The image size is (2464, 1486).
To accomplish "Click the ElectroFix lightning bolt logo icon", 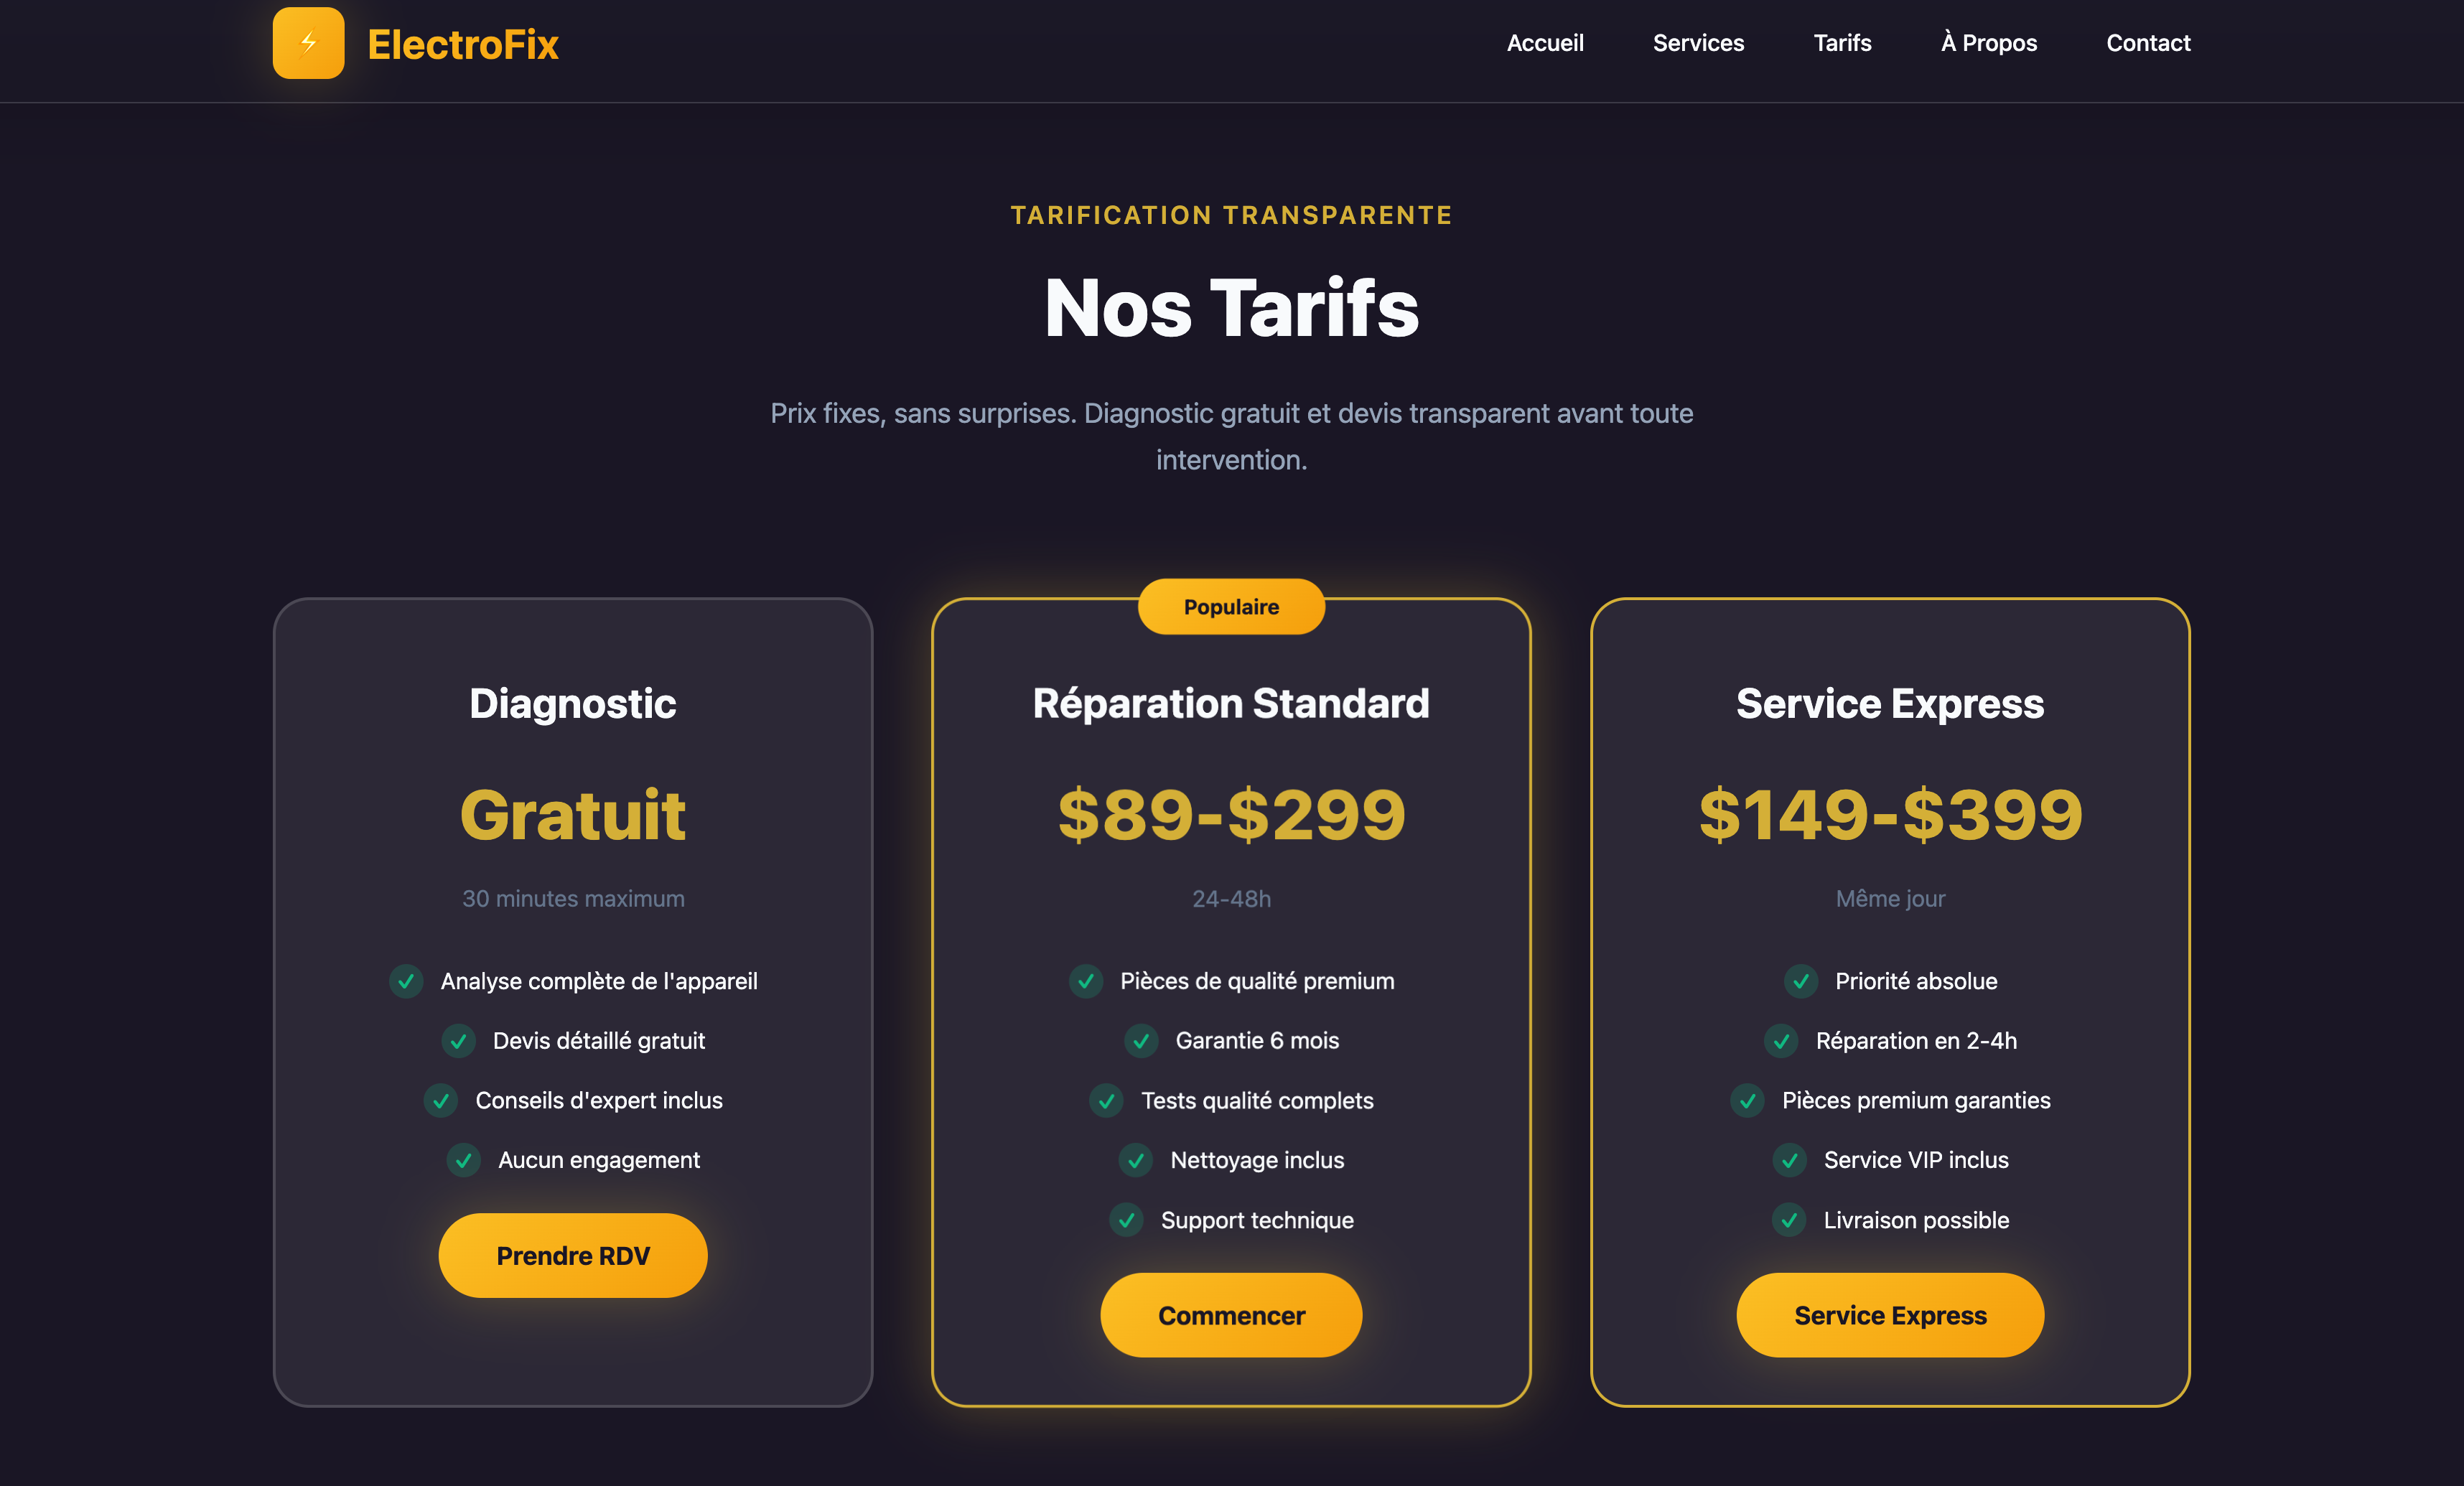I will [x=308, y=42].
